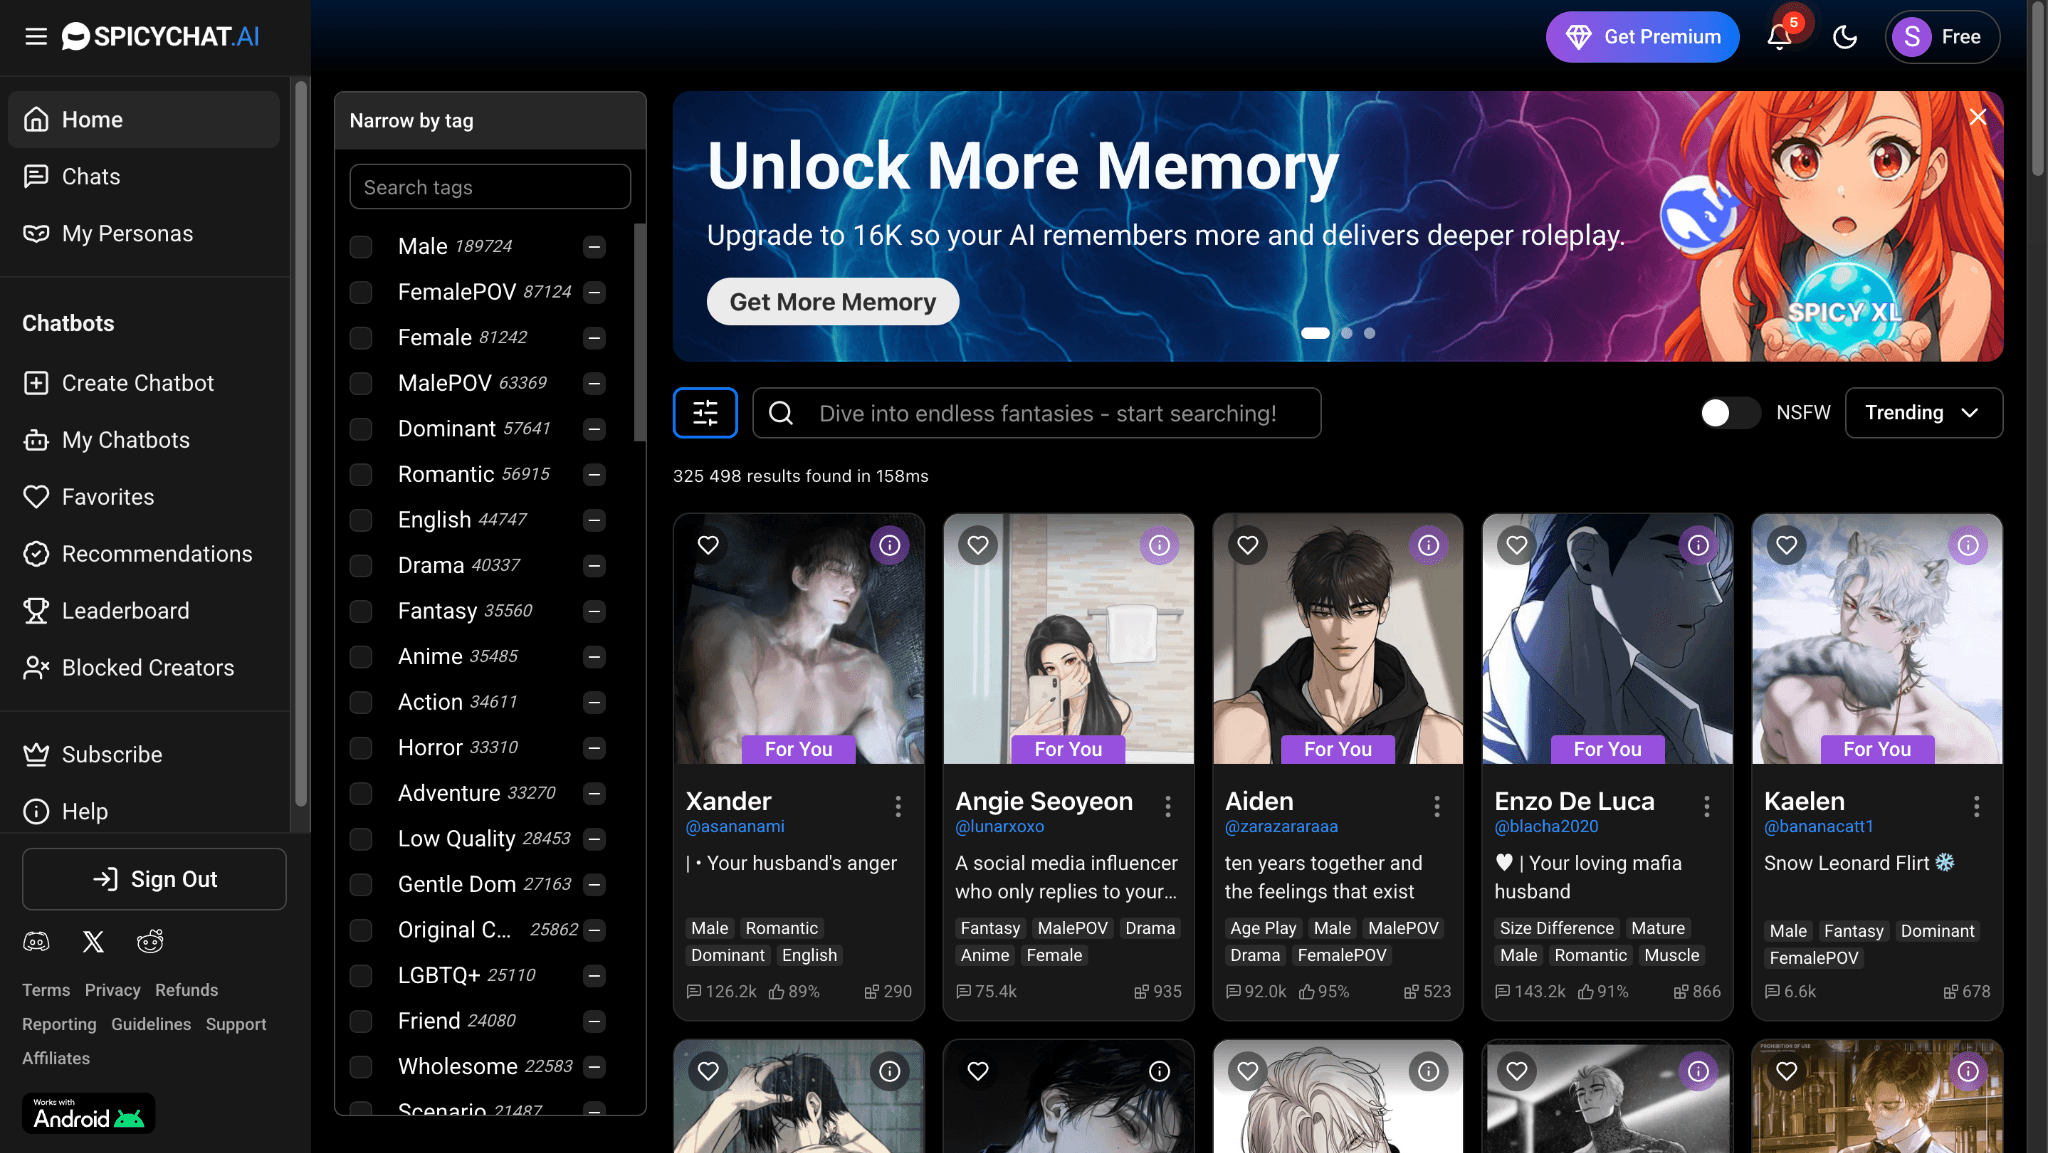Select the second banner carousel dot
The height and width of the screenshot is (1153, 2048).
1347,333
